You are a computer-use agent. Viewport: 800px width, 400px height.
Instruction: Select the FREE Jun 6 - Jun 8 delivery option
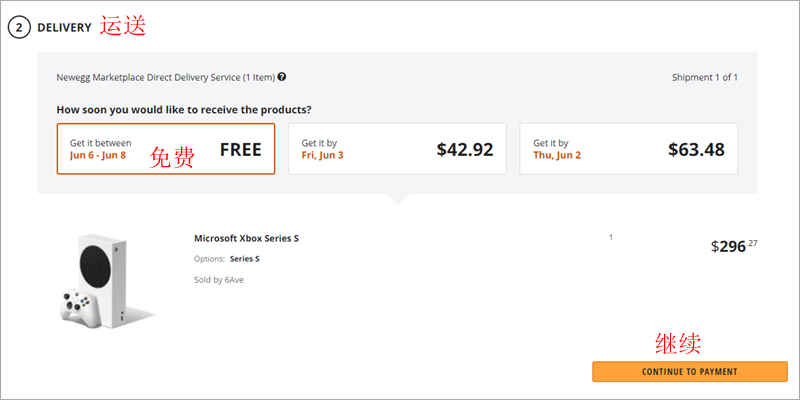point(166,149)
